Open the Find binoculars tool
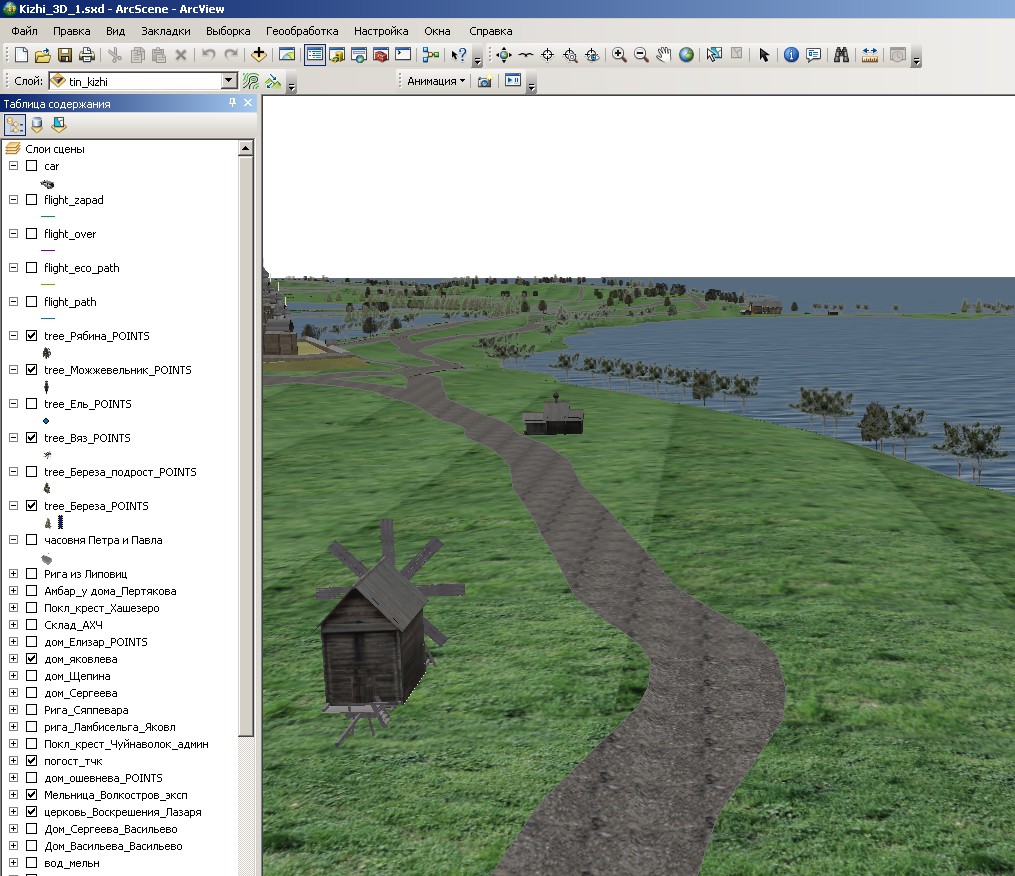1015x876 pixels. click(841, 55)
